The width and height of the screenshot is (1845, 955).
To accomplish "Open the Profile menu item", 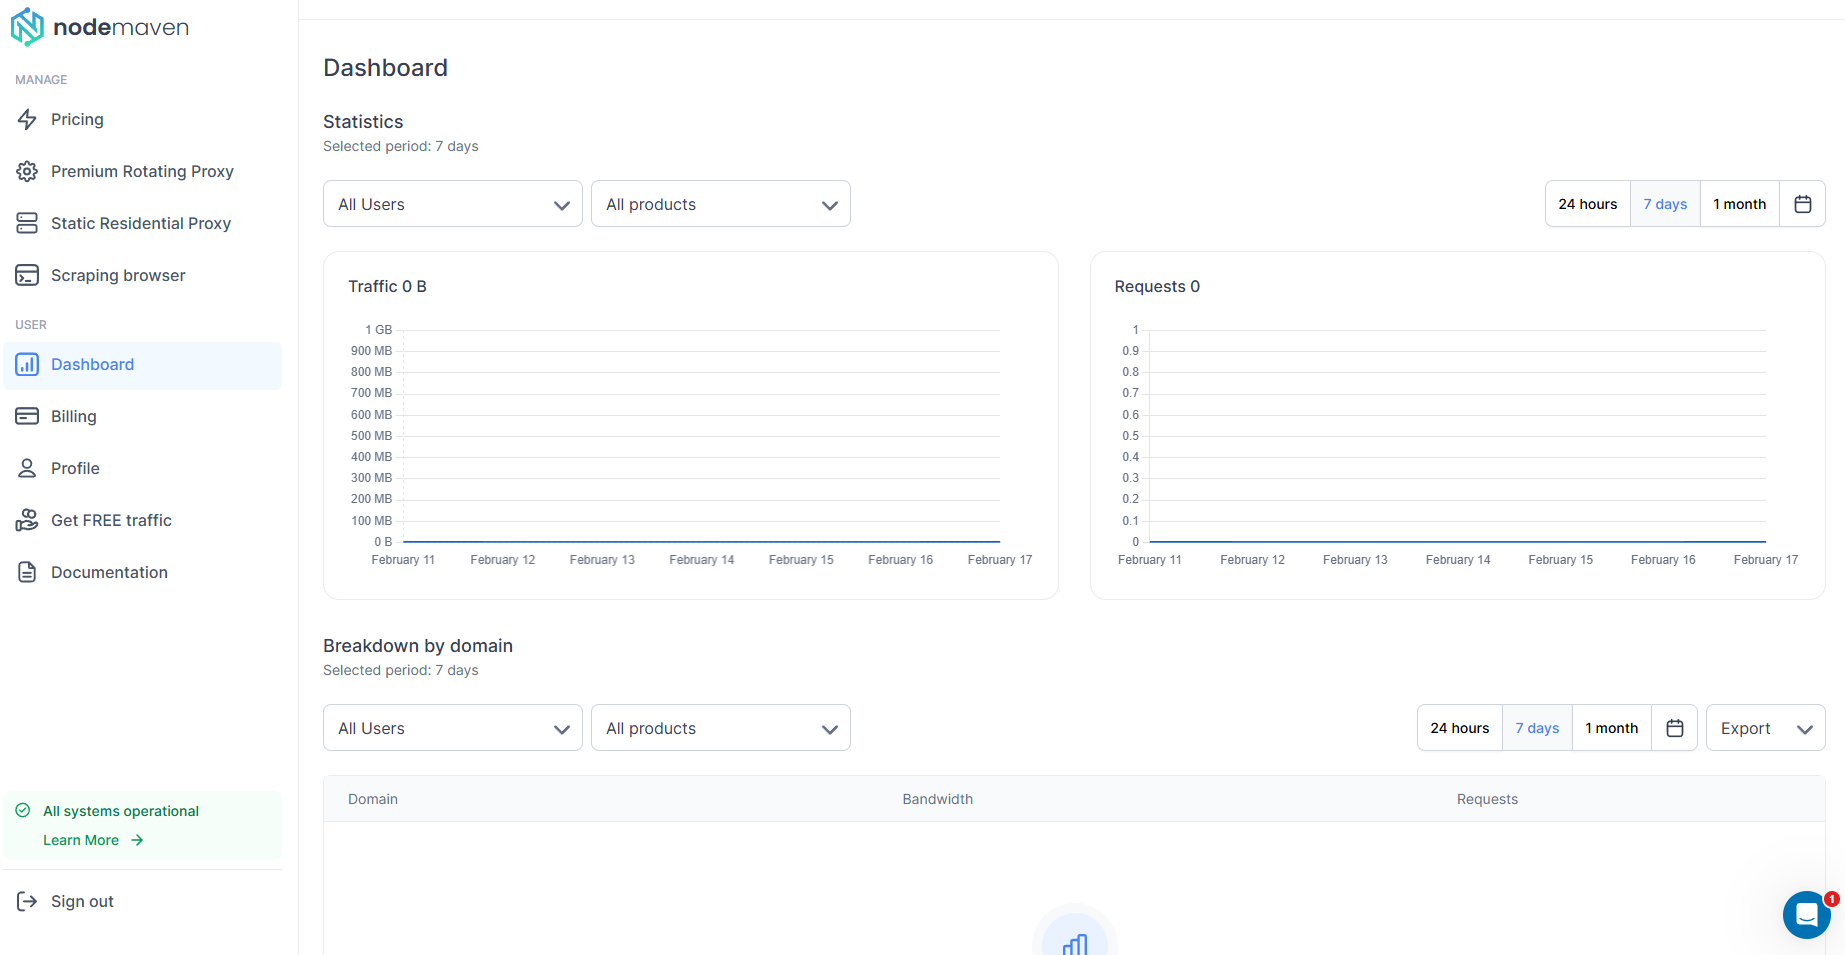I will [x=75, y=468].
